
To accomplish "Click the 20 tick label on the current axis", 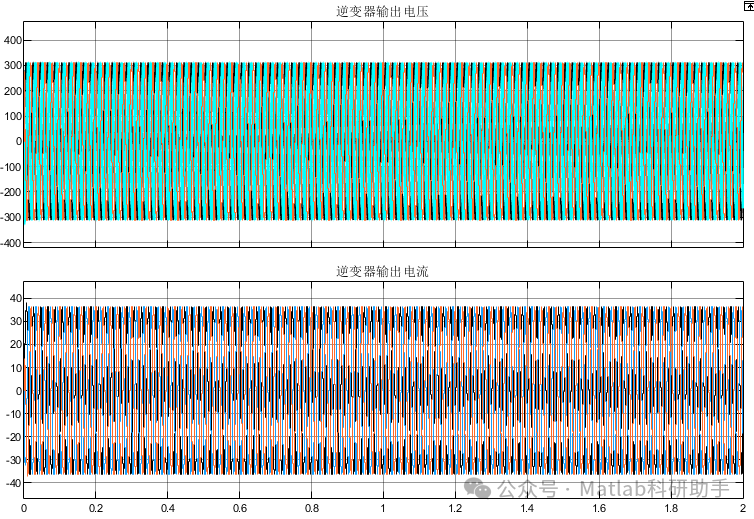I will (x=16, y=344).
